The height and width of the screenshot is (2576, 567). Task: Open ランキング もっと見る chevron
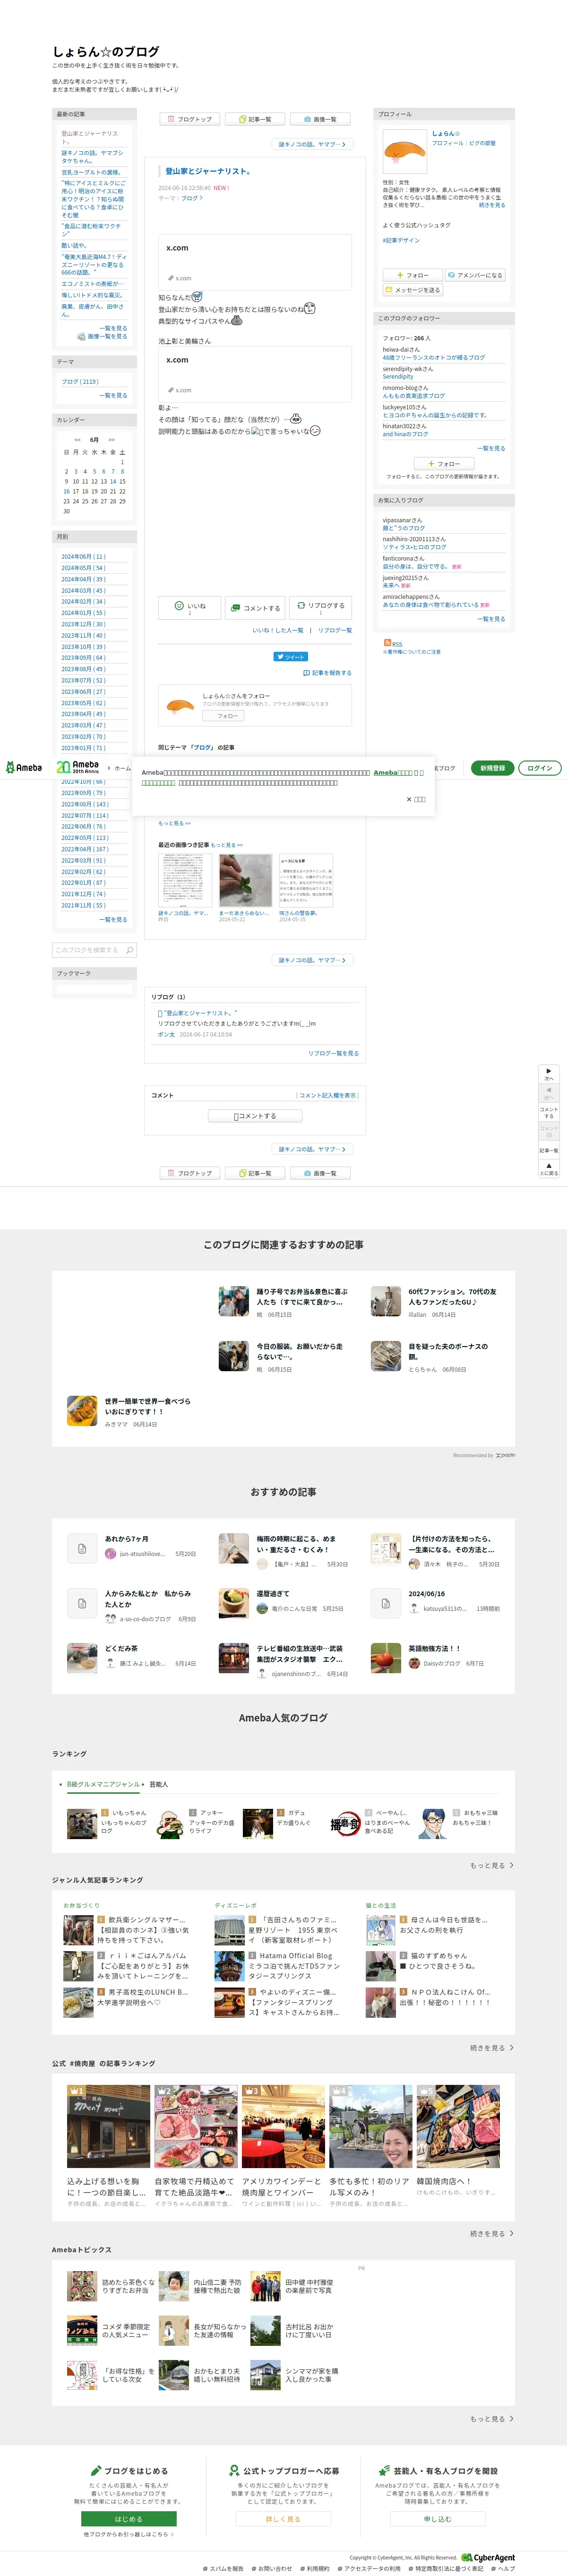492,1865
